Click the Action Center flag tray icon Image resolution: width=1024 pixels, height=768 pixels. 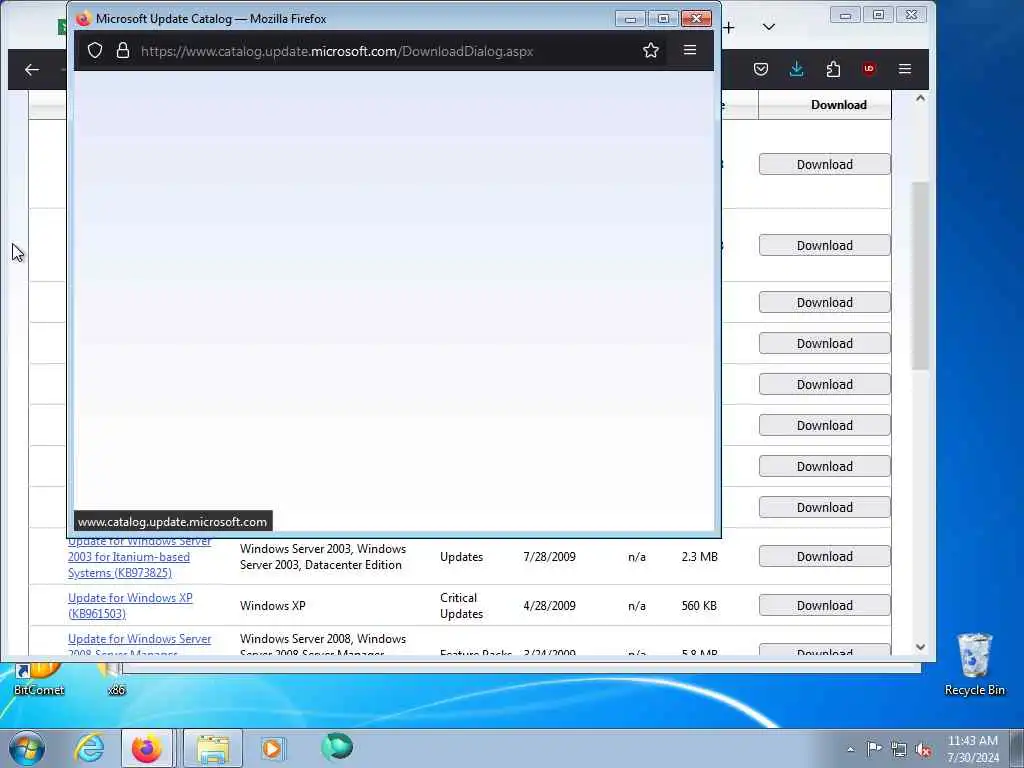click(x=874, y=748)
